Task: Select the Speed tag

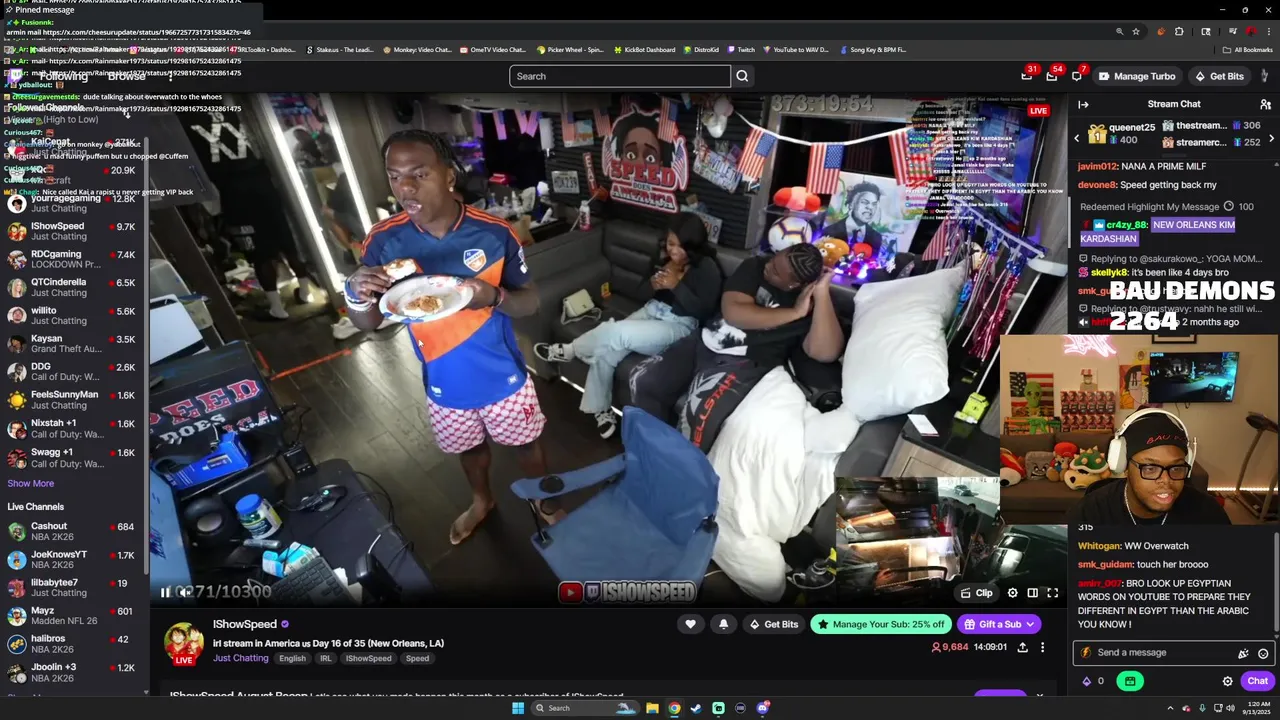Action: (x=417, y=658)
